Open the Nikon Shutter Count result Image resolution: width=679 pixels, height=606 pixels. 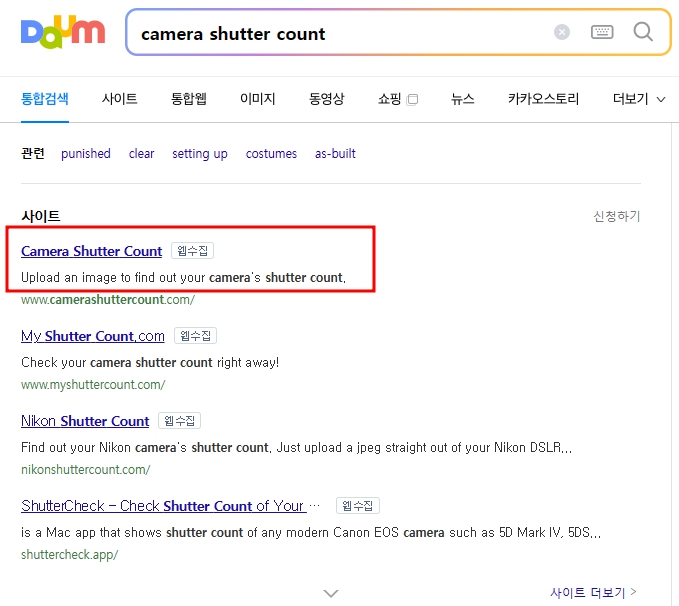pyautogui.click(x=85, y=421)
